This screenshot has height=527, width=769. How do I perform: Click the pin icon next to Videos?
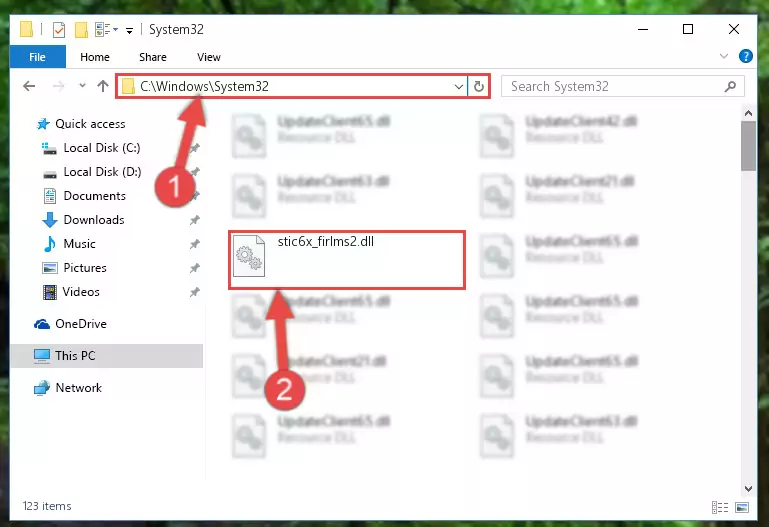[x=195, y=292]
